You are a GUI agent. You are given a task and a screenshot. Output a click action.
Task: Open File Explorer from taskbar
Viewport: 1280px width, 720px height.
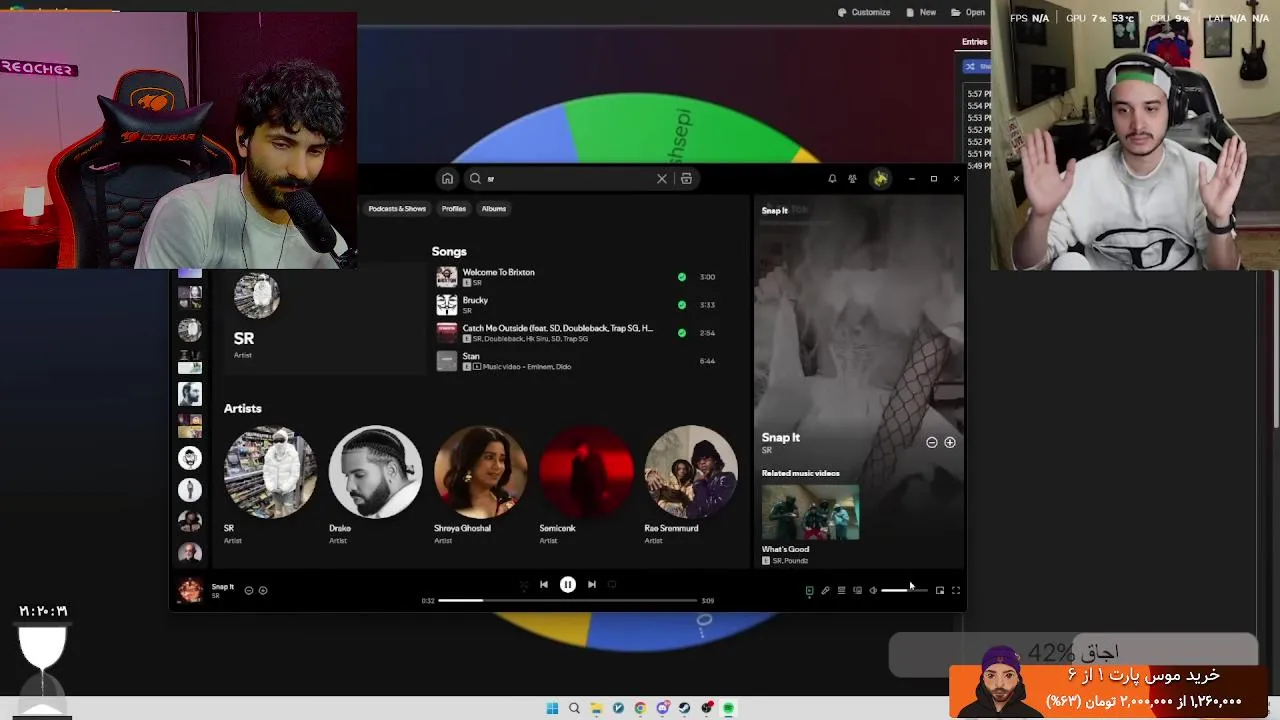tap(596, 708)
